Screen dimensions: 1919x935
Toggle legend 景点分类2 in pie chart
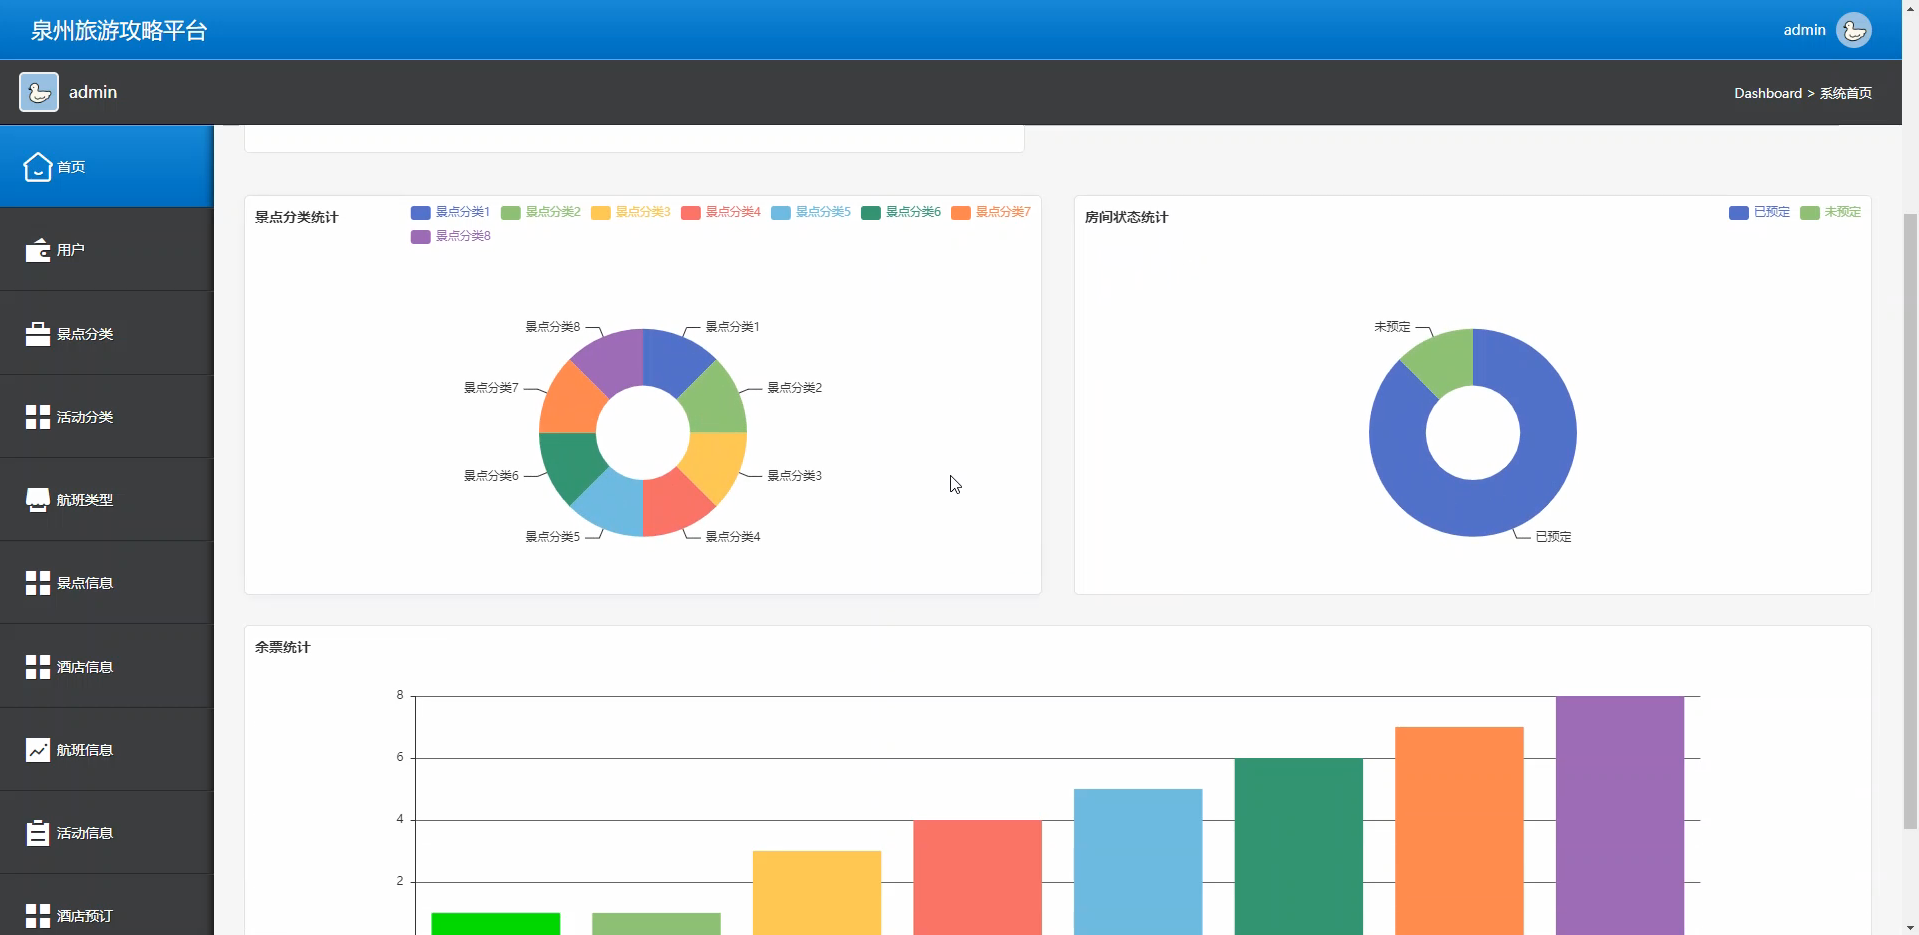click(x=541, y=212)
